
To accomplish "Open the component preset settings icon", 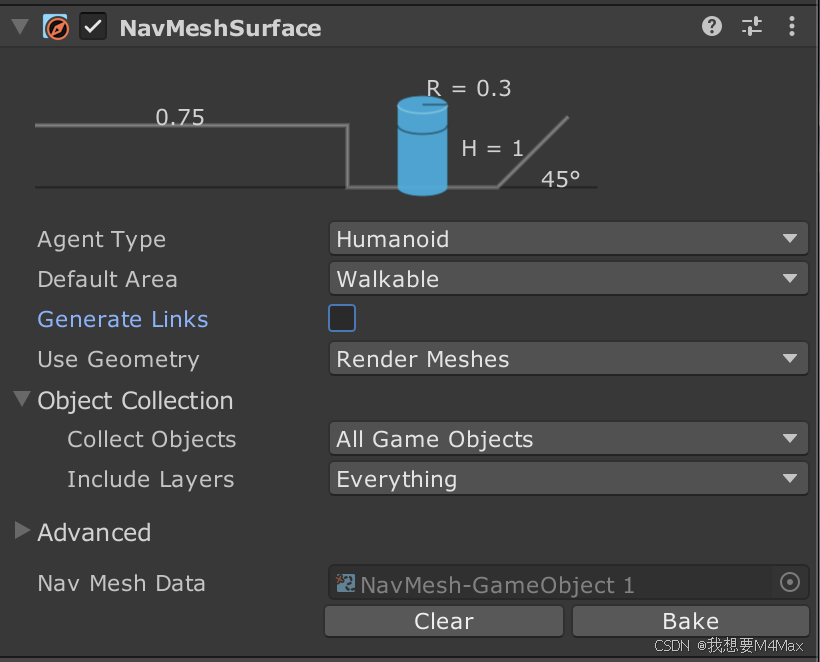I will click(752, 27).
